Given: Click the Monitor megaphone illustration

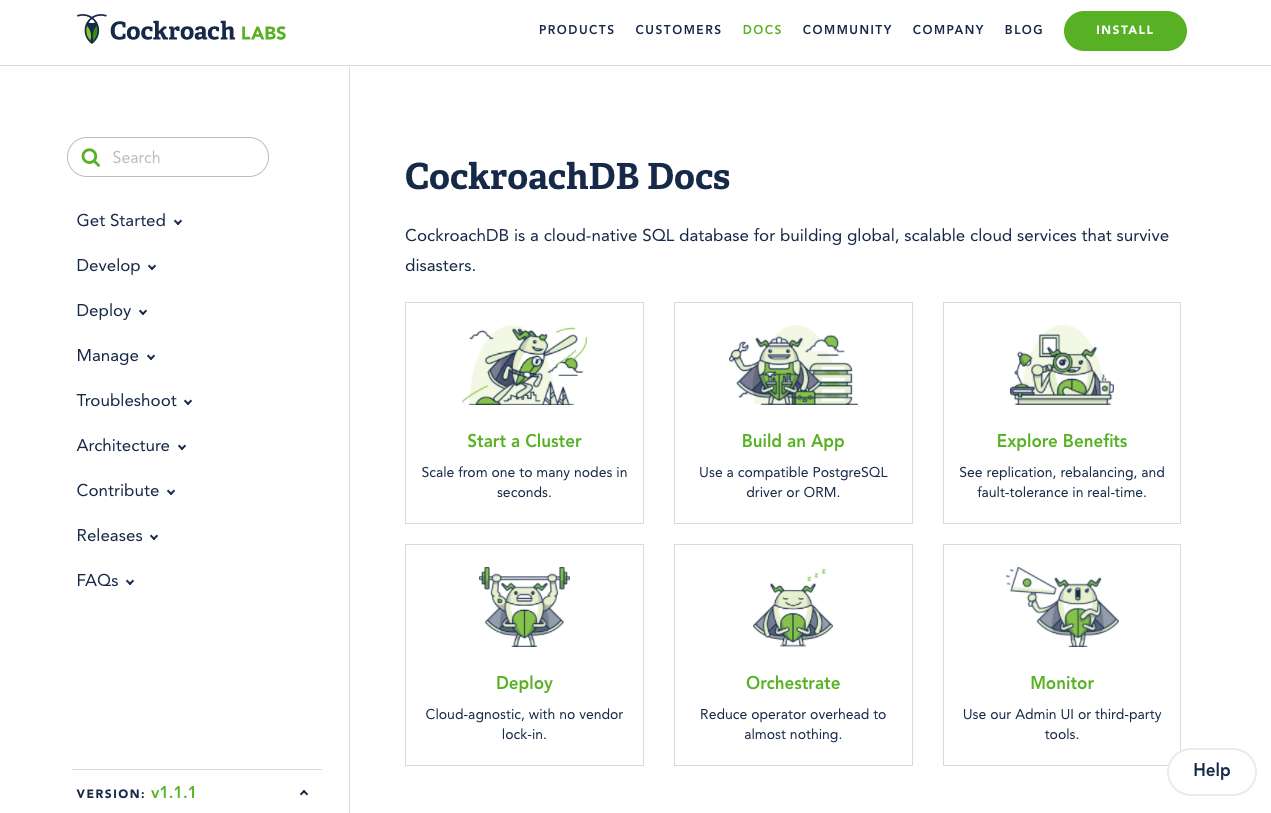Looking at the screenshot, I should tap(1061, 606).
